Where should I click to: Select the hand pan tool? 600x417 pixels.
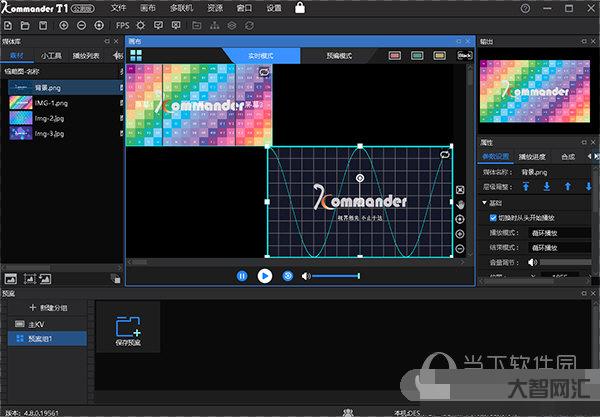coord(460,205)
